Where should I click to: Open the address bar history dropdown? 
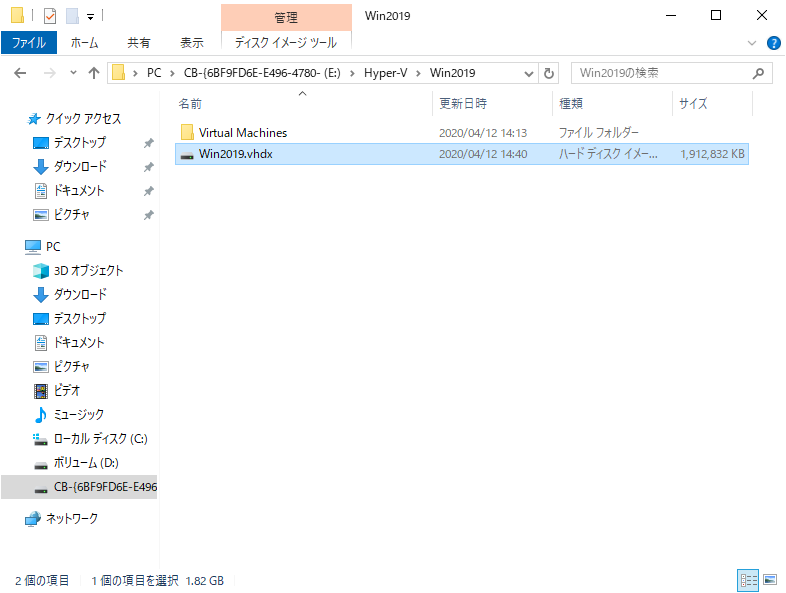pyautogui.click(x=528, y=74)
